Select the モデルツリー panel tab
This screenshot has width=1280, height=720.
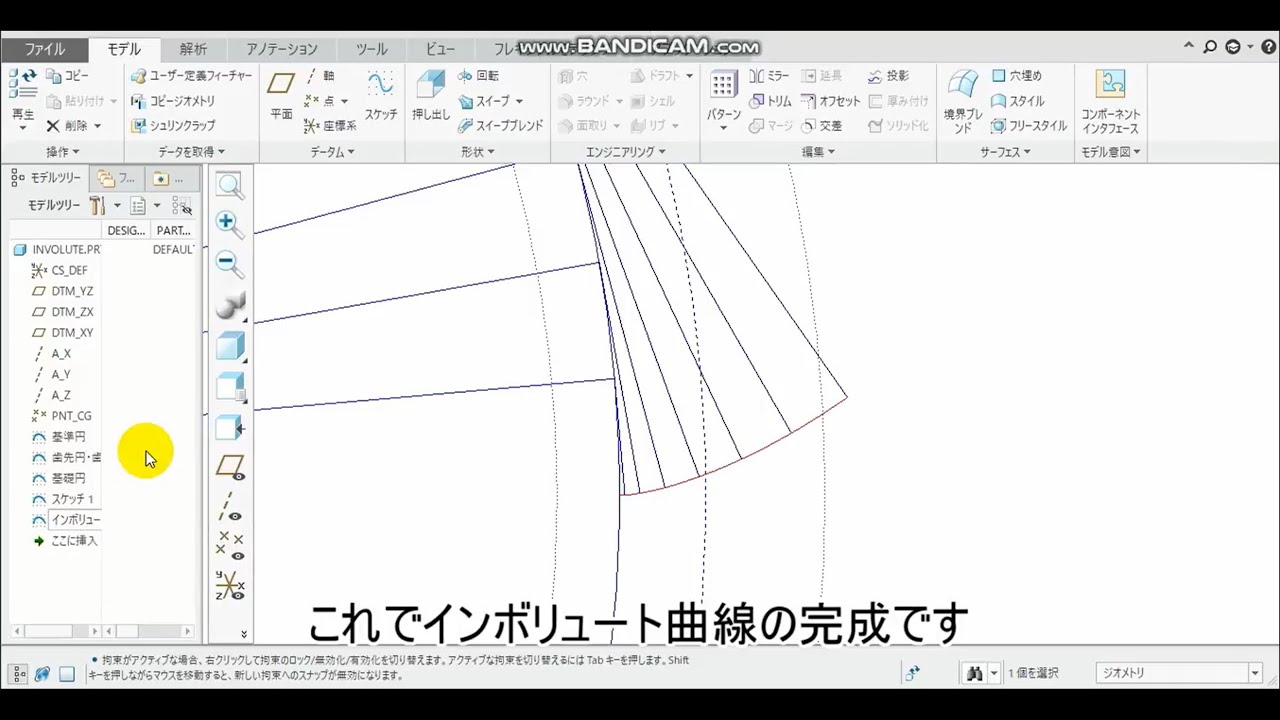point(46,178)
